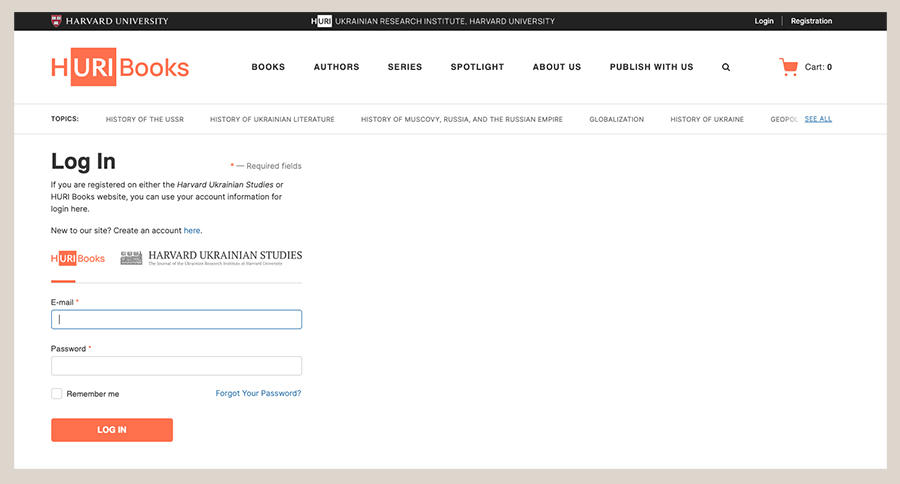900x484 pixels.
Task: Click the Harvard Ukrainian Studies building emblem
Action: (x=131, y=258)
